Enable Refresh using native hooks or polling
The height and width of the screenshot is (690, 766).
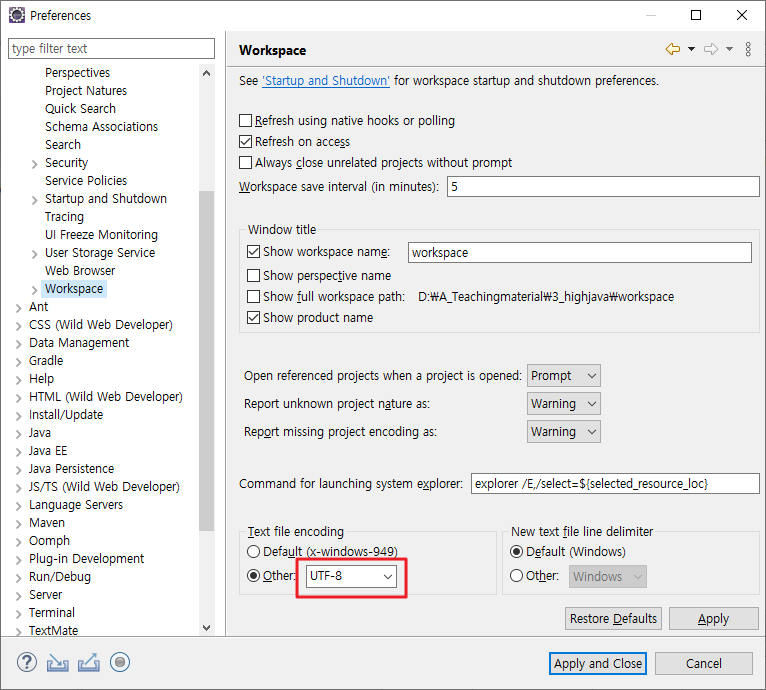tap(245, 120)
